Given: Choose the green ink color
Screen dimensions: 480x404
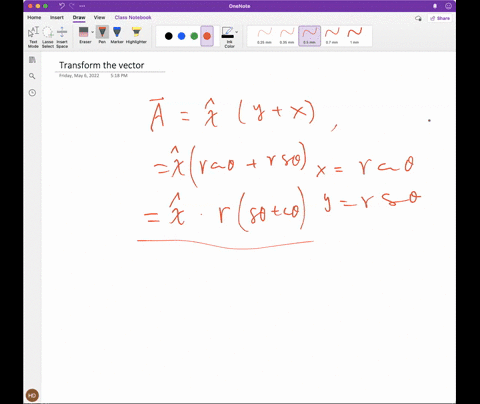Looking at the screenshot, I should coord(194,36).
